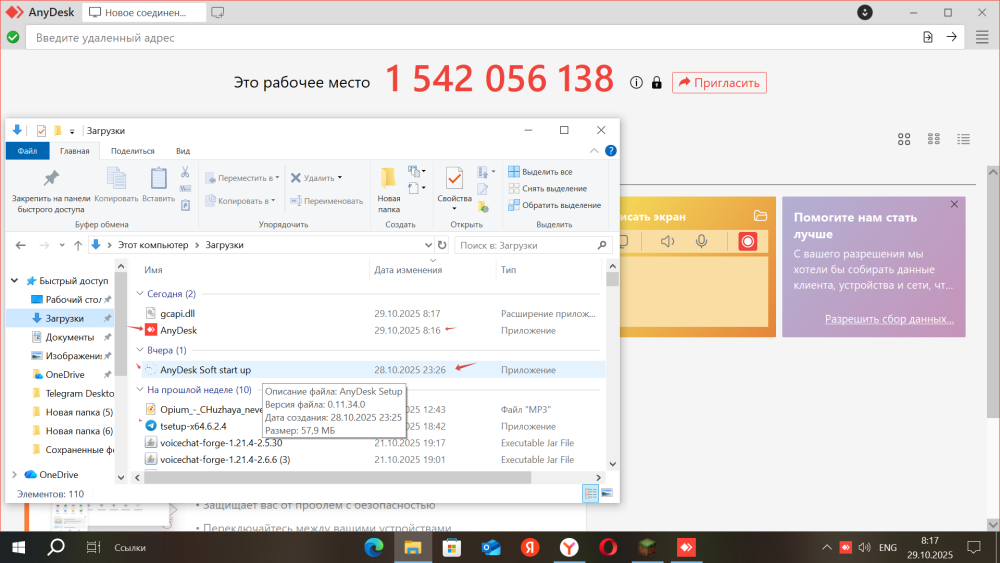Open Microsoft Edge from the taskbar
Viewport: 1000px width, 563px height.
[374, 547]
